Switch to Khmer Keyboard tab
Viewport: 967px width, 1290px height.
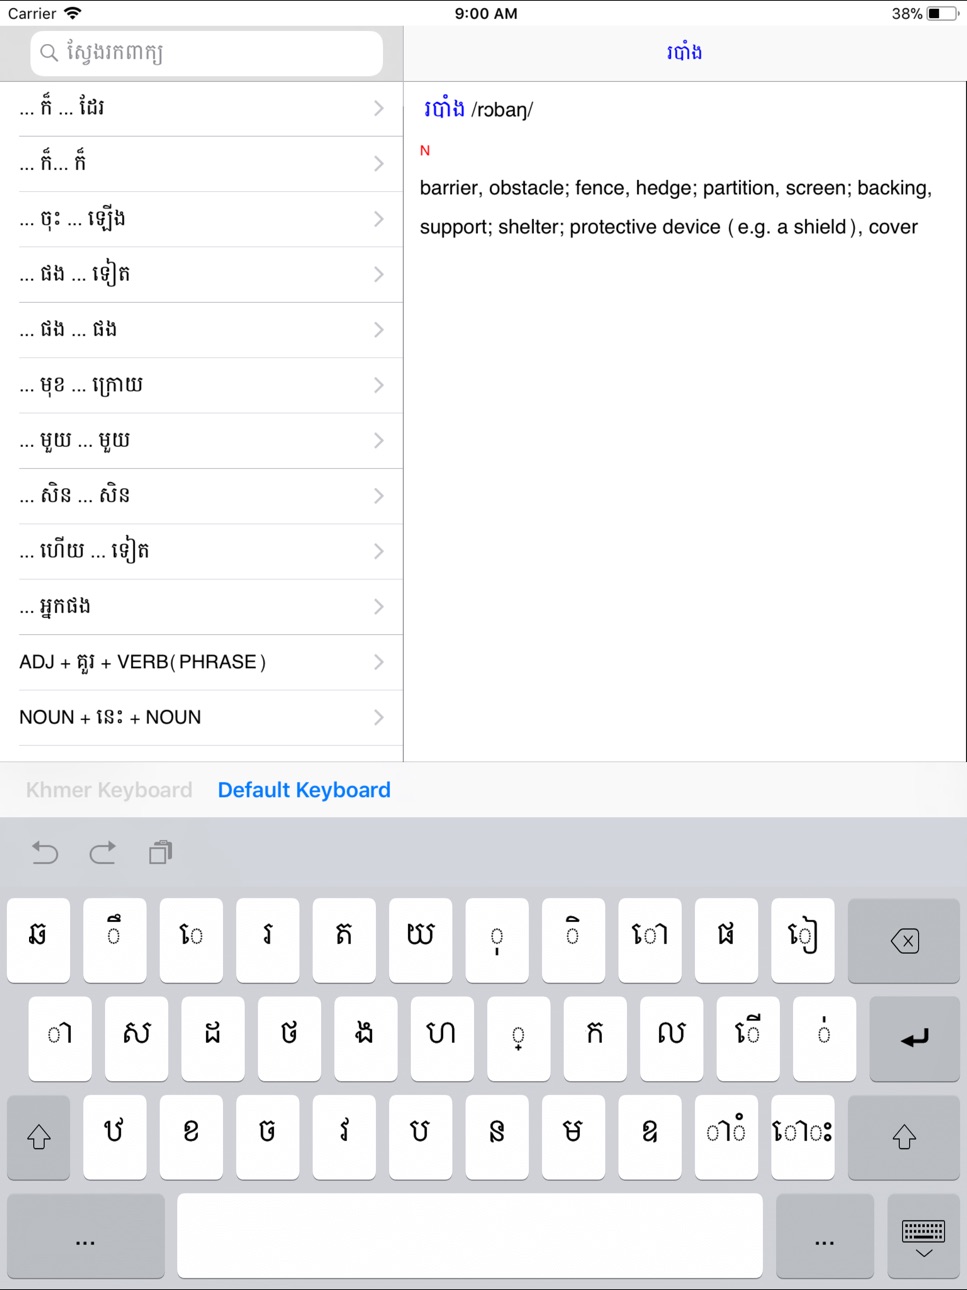(109, 790)
